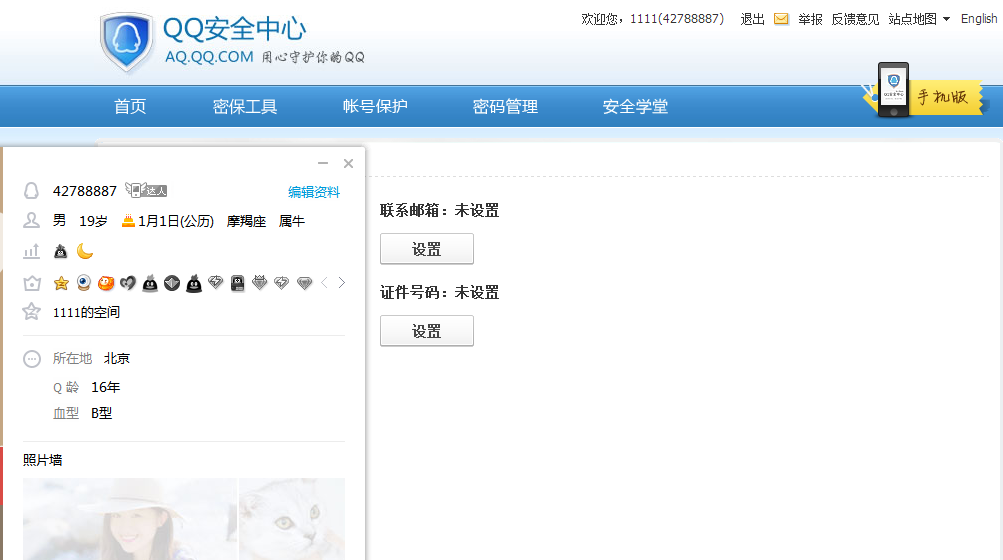
Task: Open the 密码管理 menu
Action: point(505,106)
